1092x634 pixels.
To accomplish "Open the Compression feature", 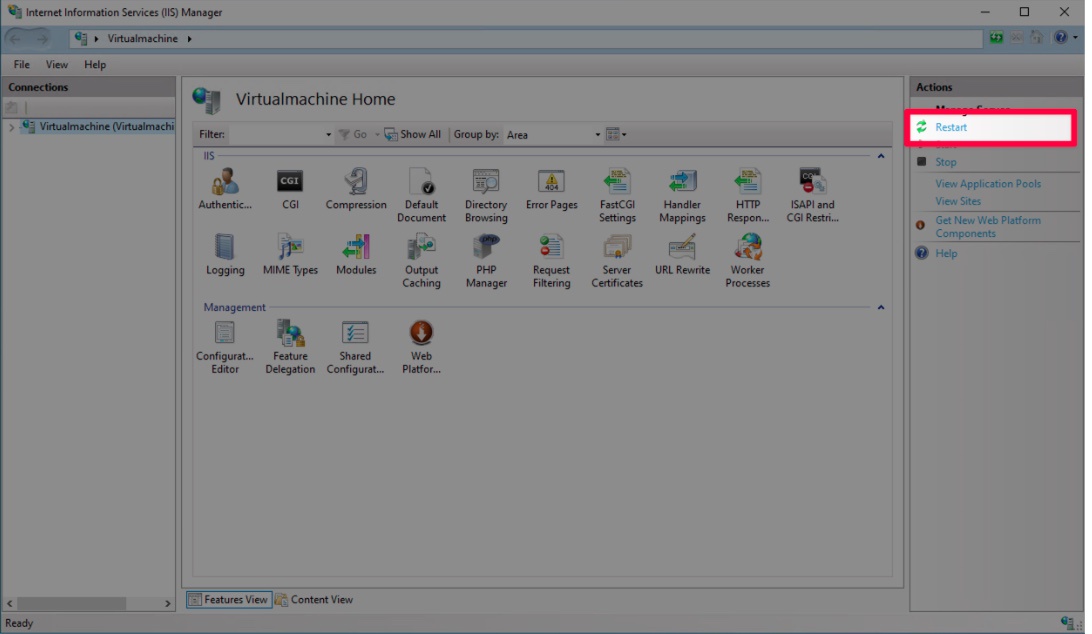I will (x=356, y=189).
